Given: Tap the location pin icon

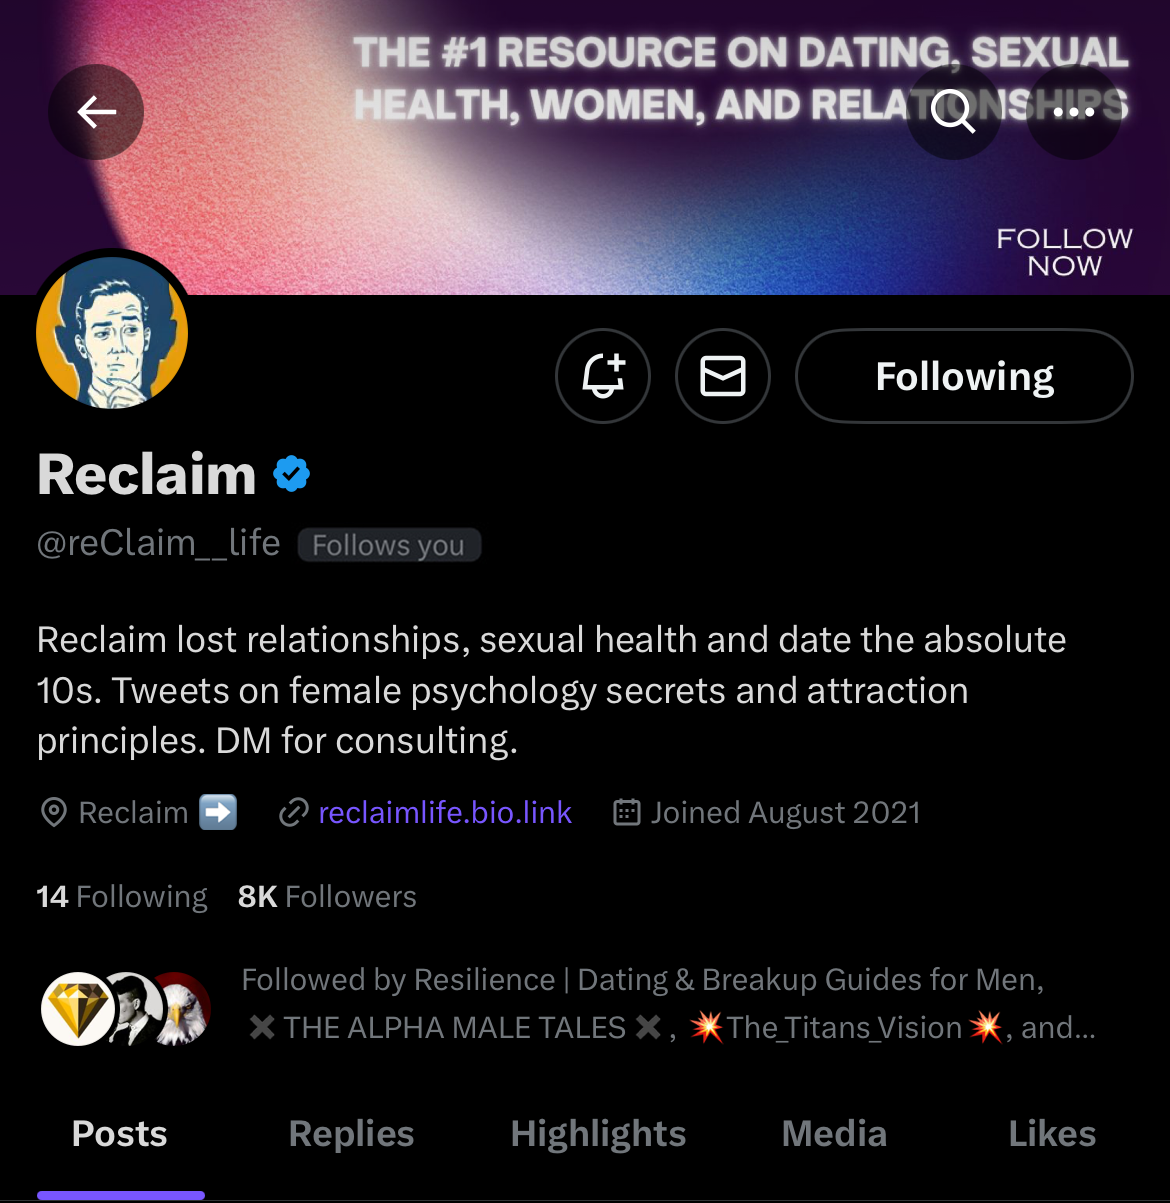Looking at the screenshot, I should [53, 812].
